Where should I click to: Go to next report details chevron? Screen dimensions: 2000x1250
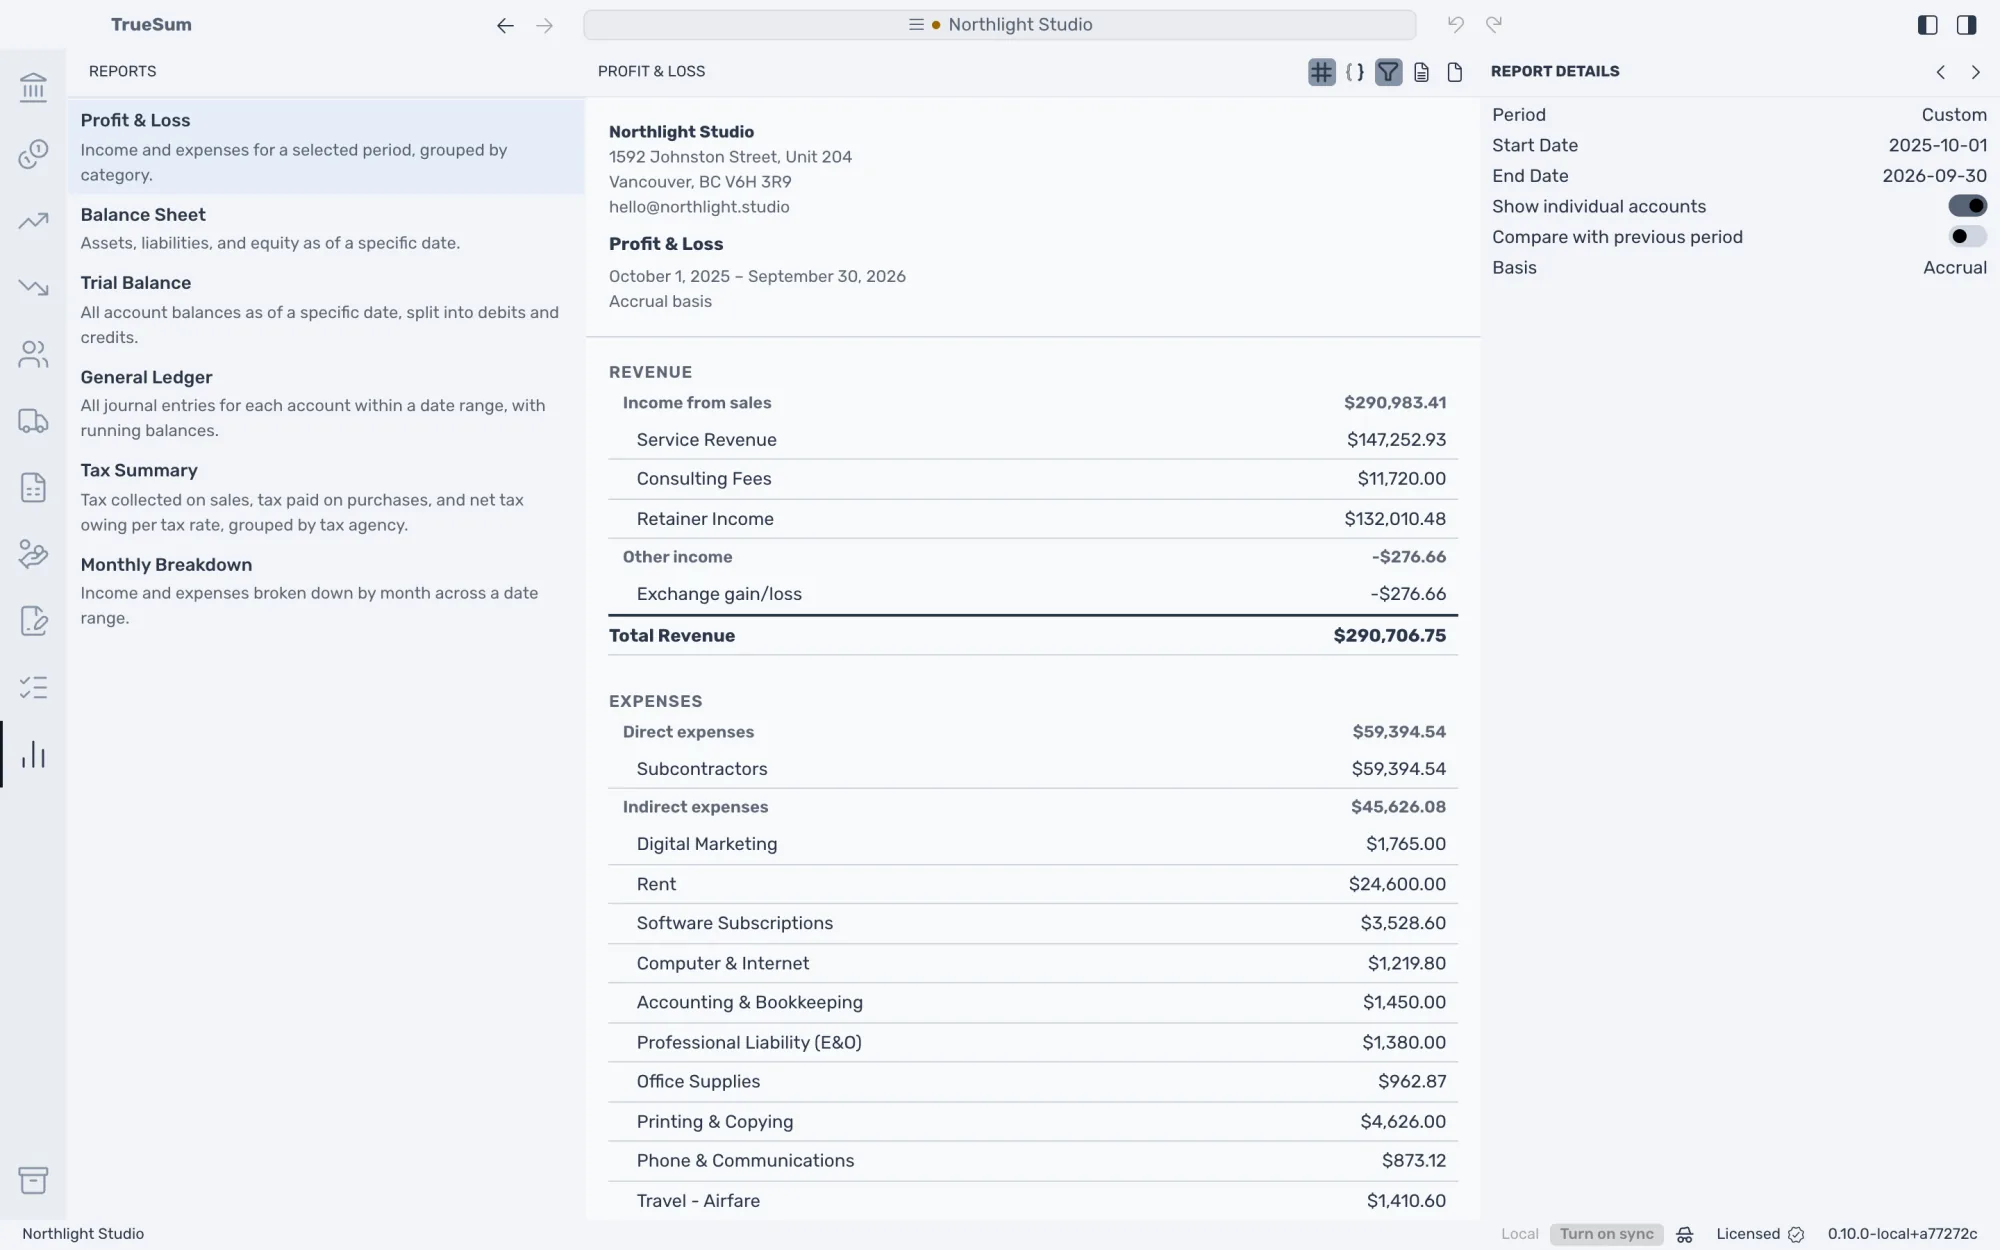(1976, 72)
